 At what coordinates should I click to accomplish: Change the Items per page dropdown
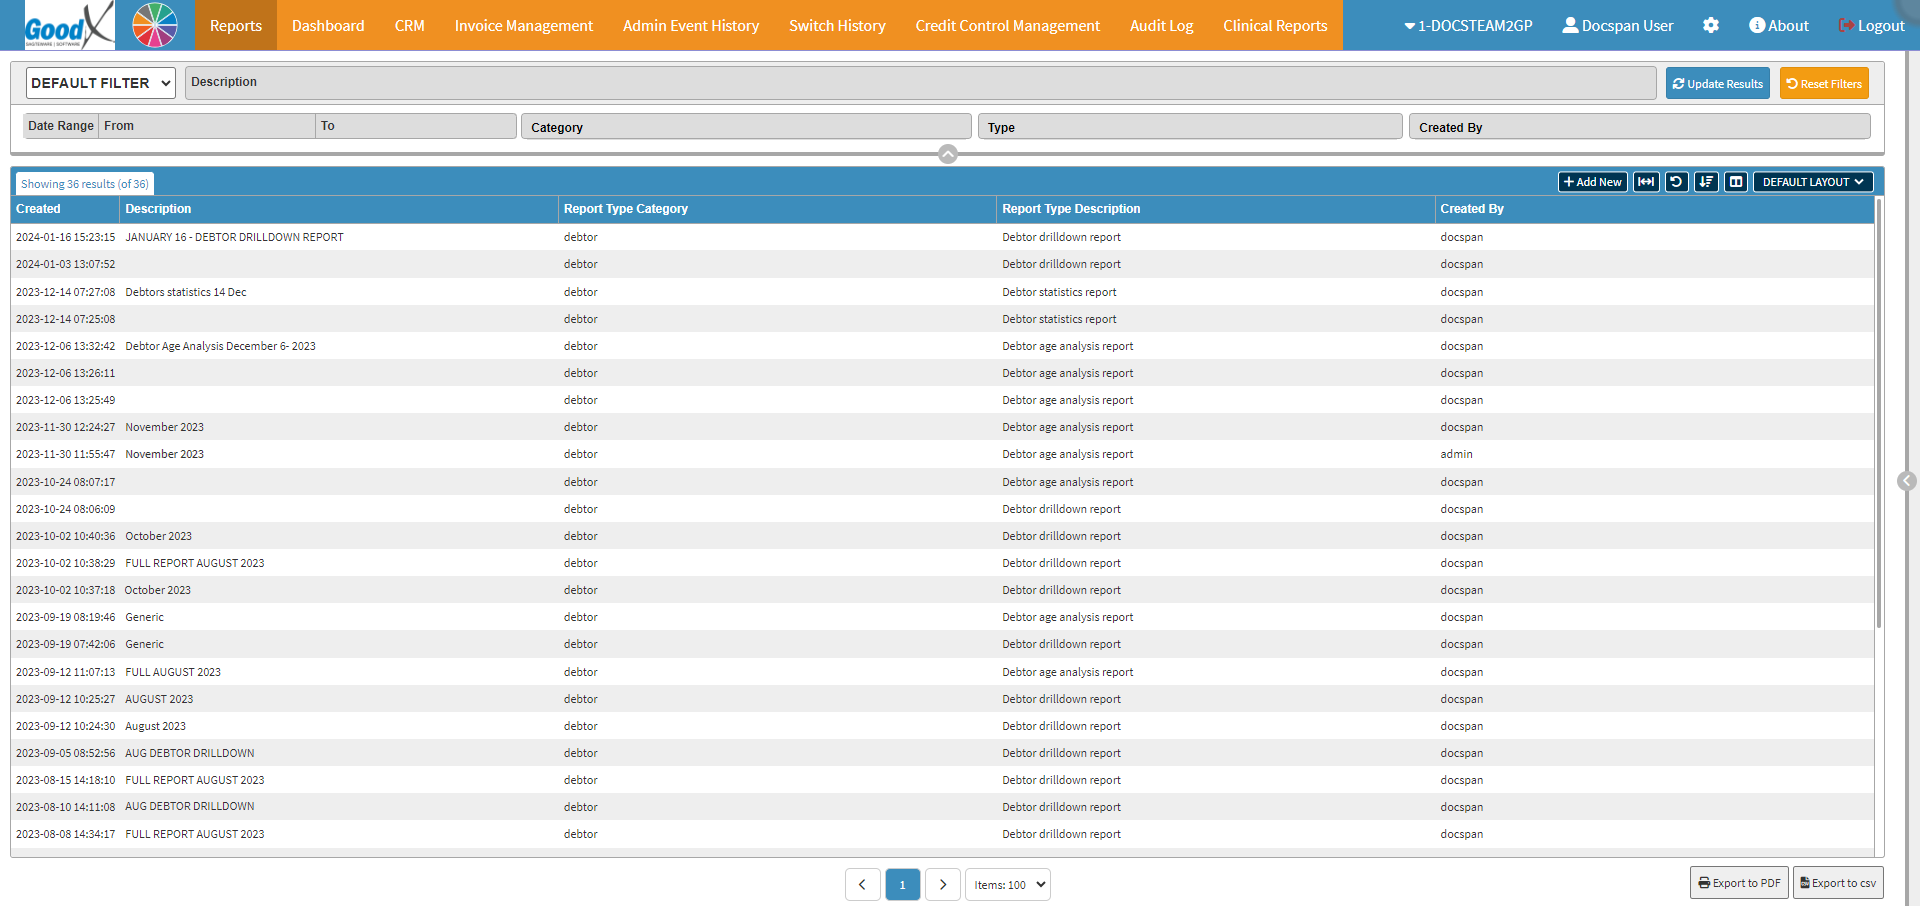(1007, 885)
